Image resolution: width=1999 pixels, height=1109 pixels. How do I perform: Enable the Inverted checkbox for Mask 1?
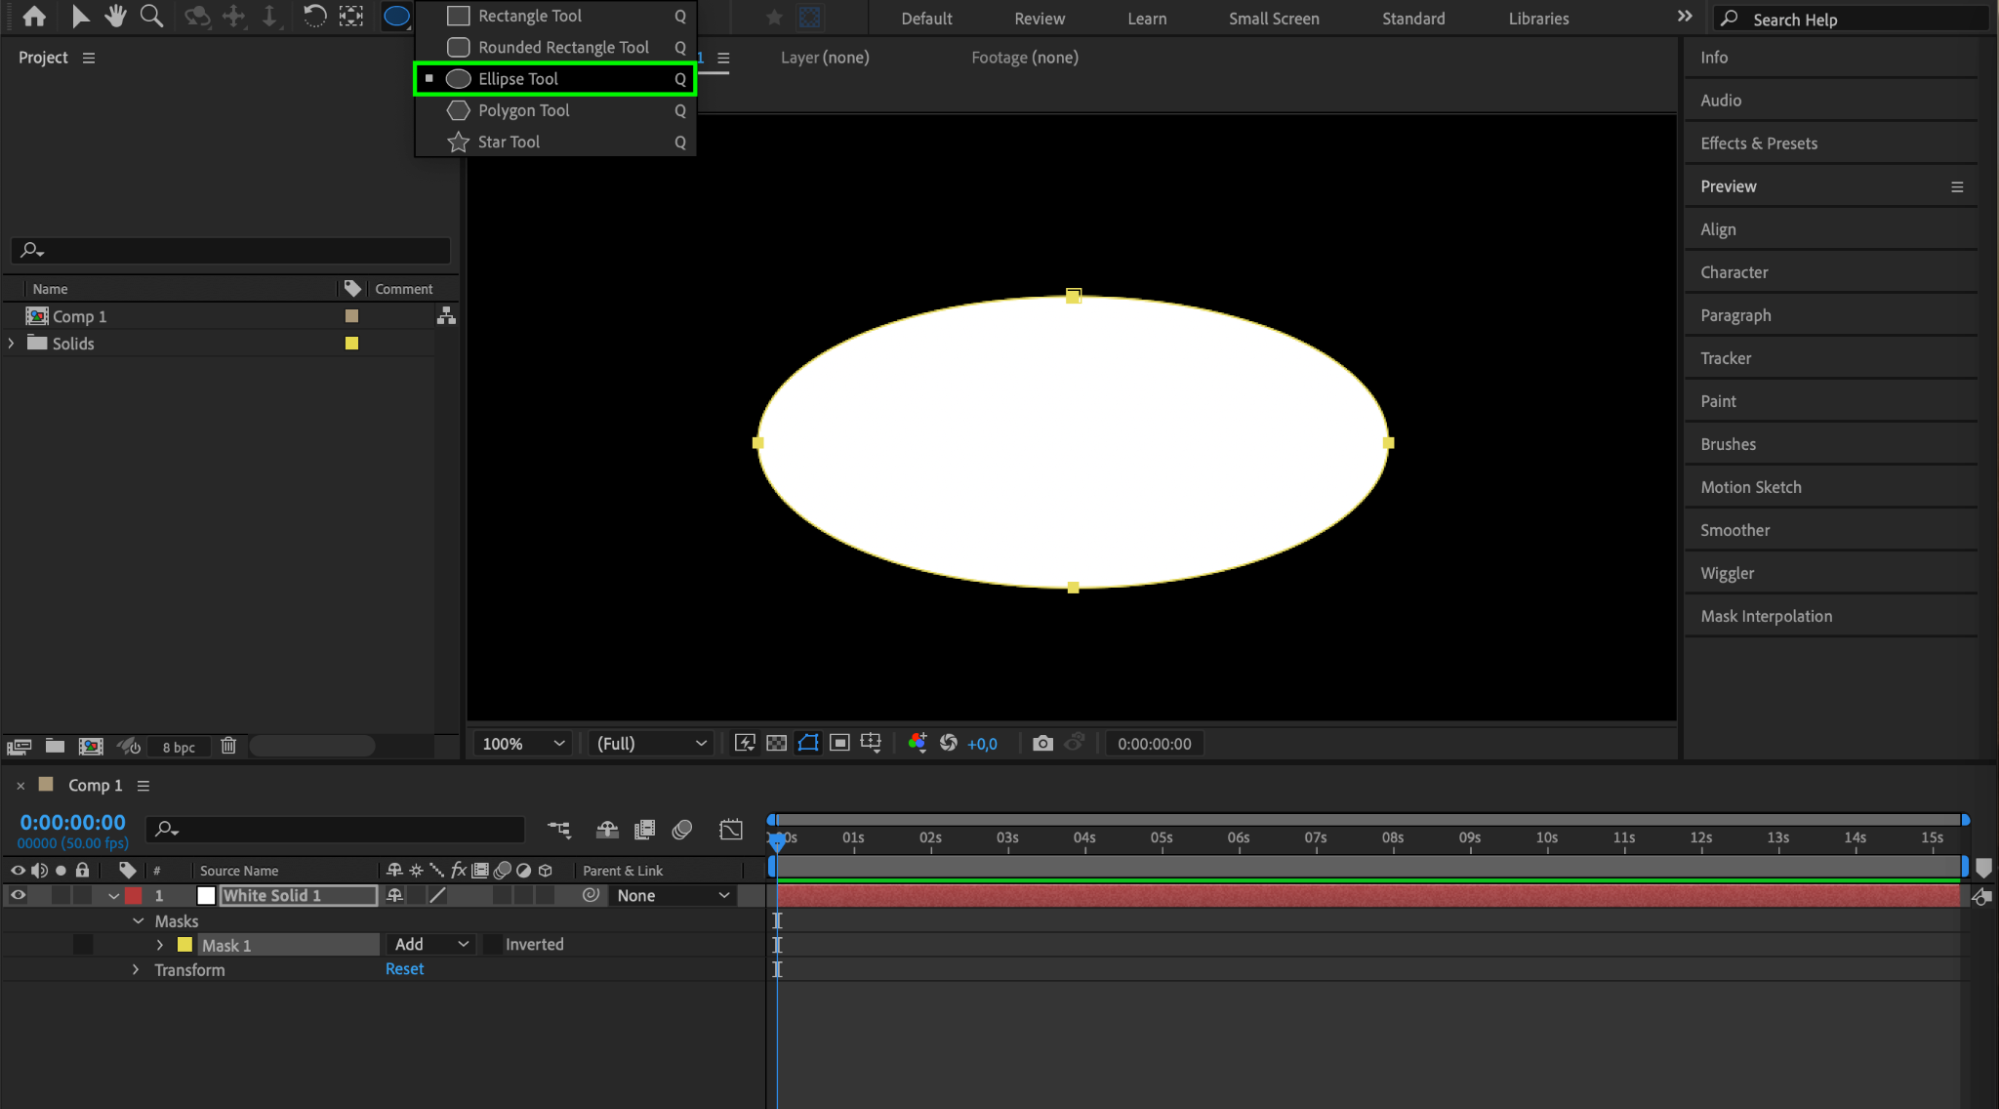tap(493, 944)
